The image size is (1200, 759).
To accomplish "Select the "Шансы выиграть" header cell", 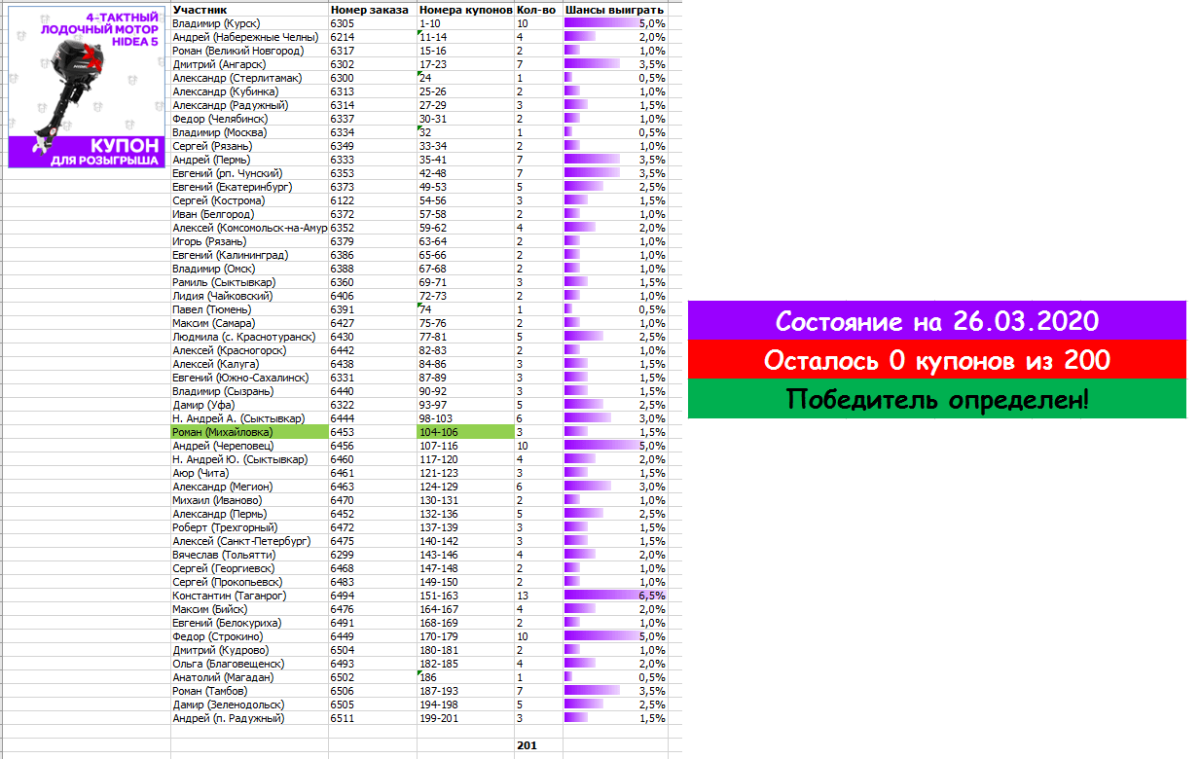I will tap(614, 9).
